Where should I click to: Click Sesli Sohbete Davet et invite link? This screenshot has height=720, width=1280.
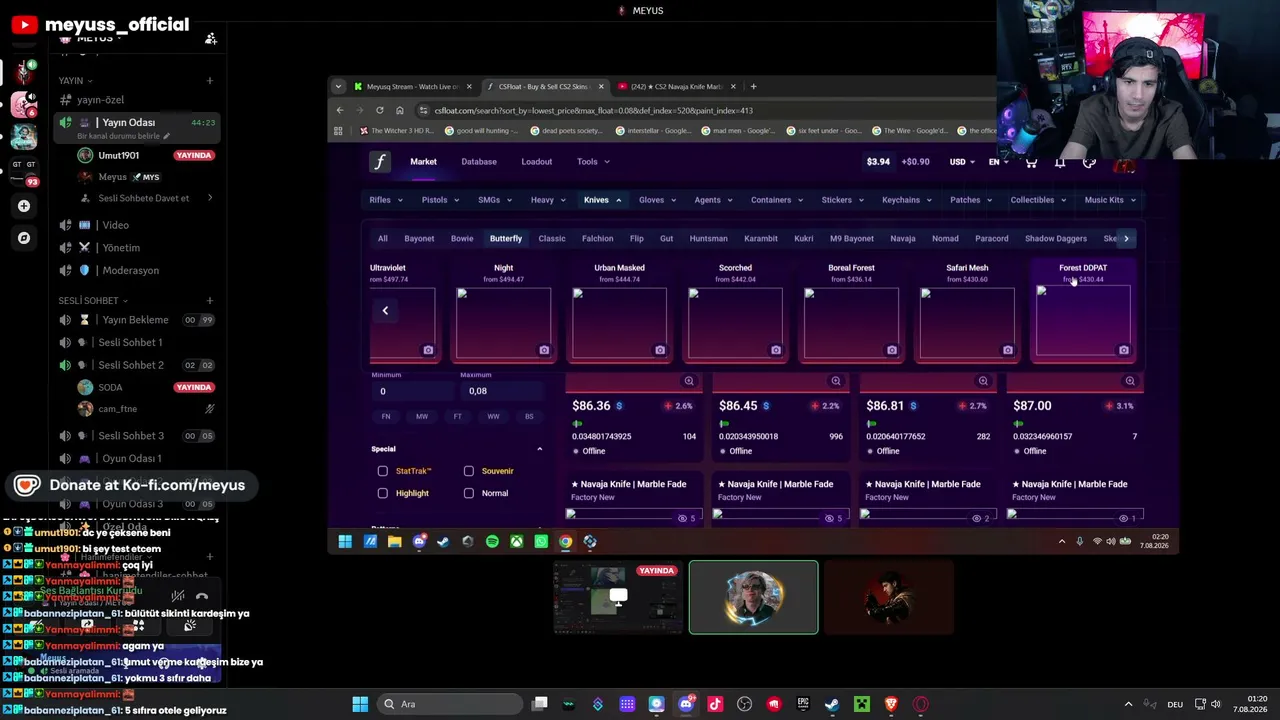pyautogui.click(x=144, y=198)
